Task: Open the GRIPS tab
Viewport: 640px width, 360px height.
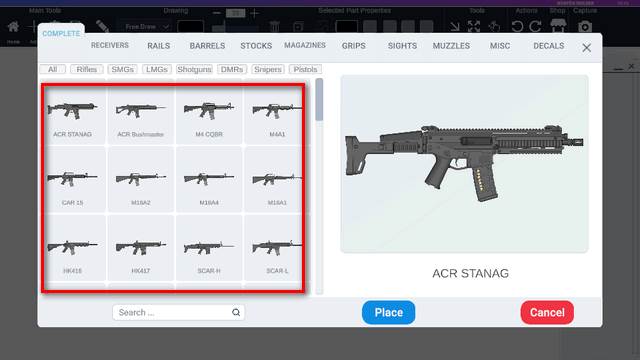Action: tap(354, 46)
